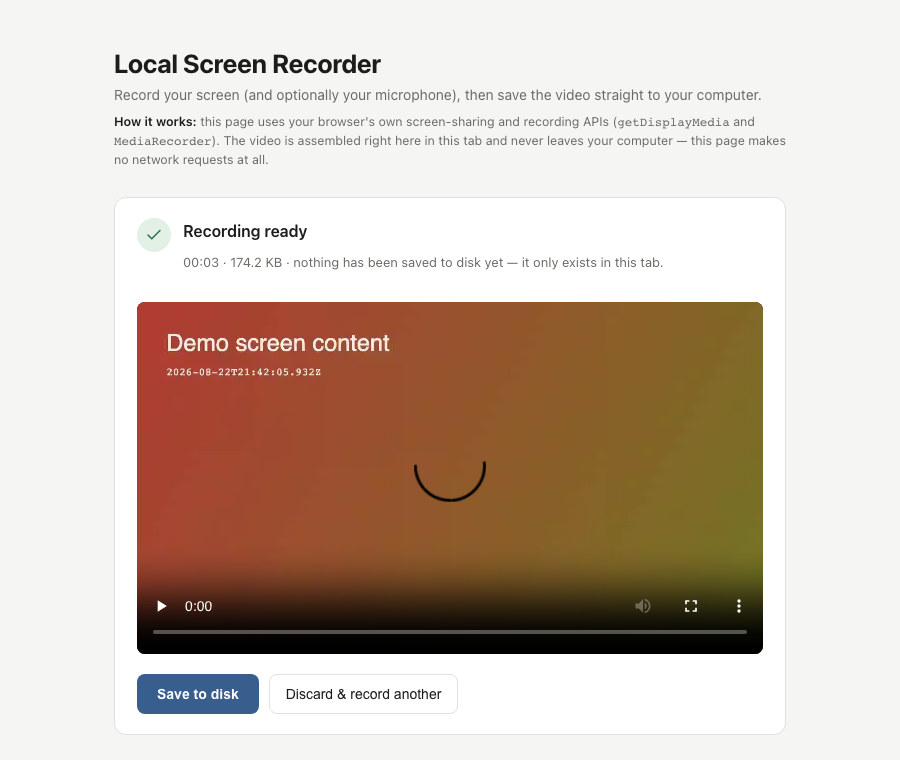
Task: Save the recording with Save to disk
Action: 198,694
